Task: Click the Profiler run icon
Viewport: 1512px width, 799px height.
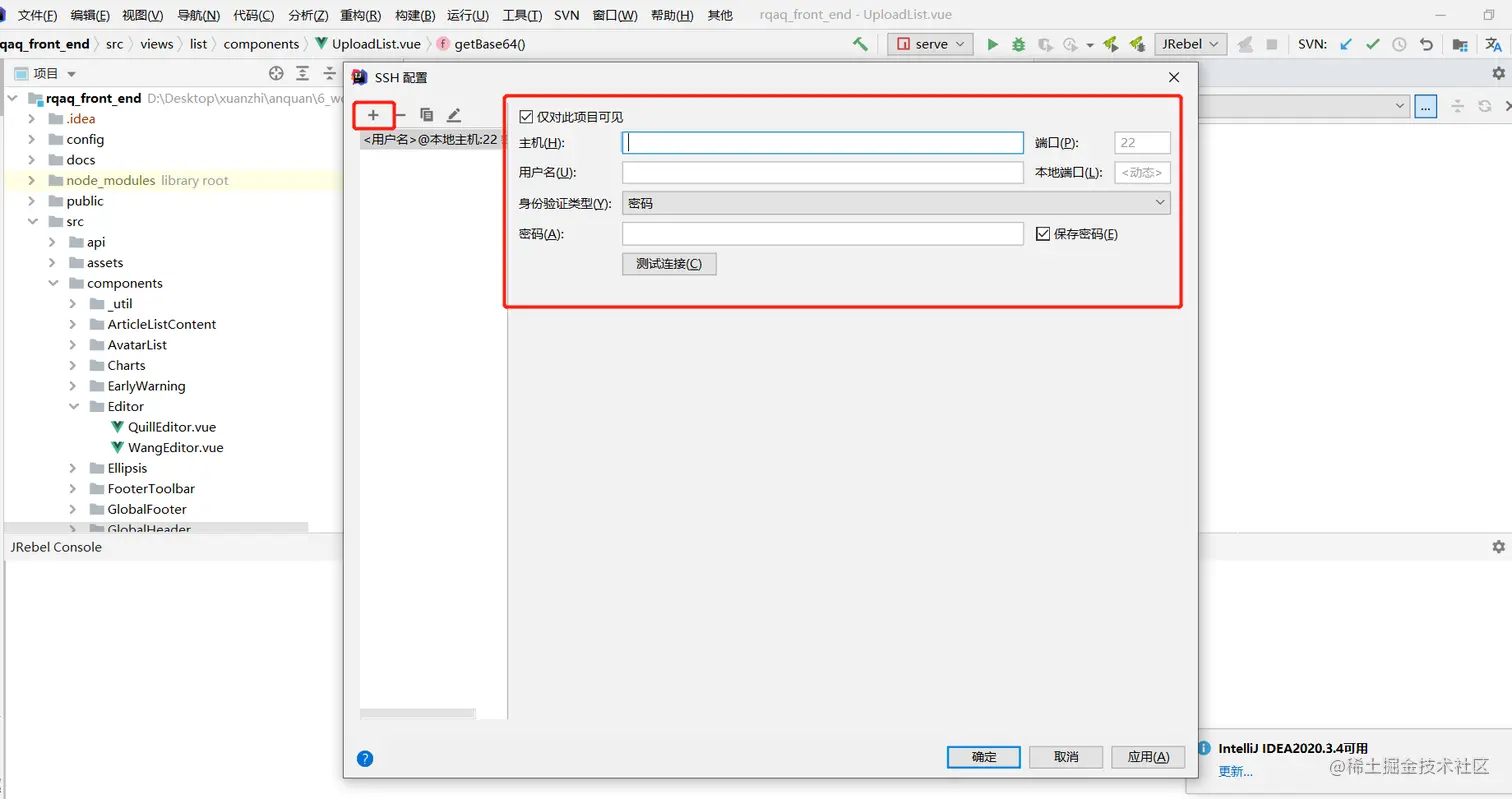Action: [1070, 44]
